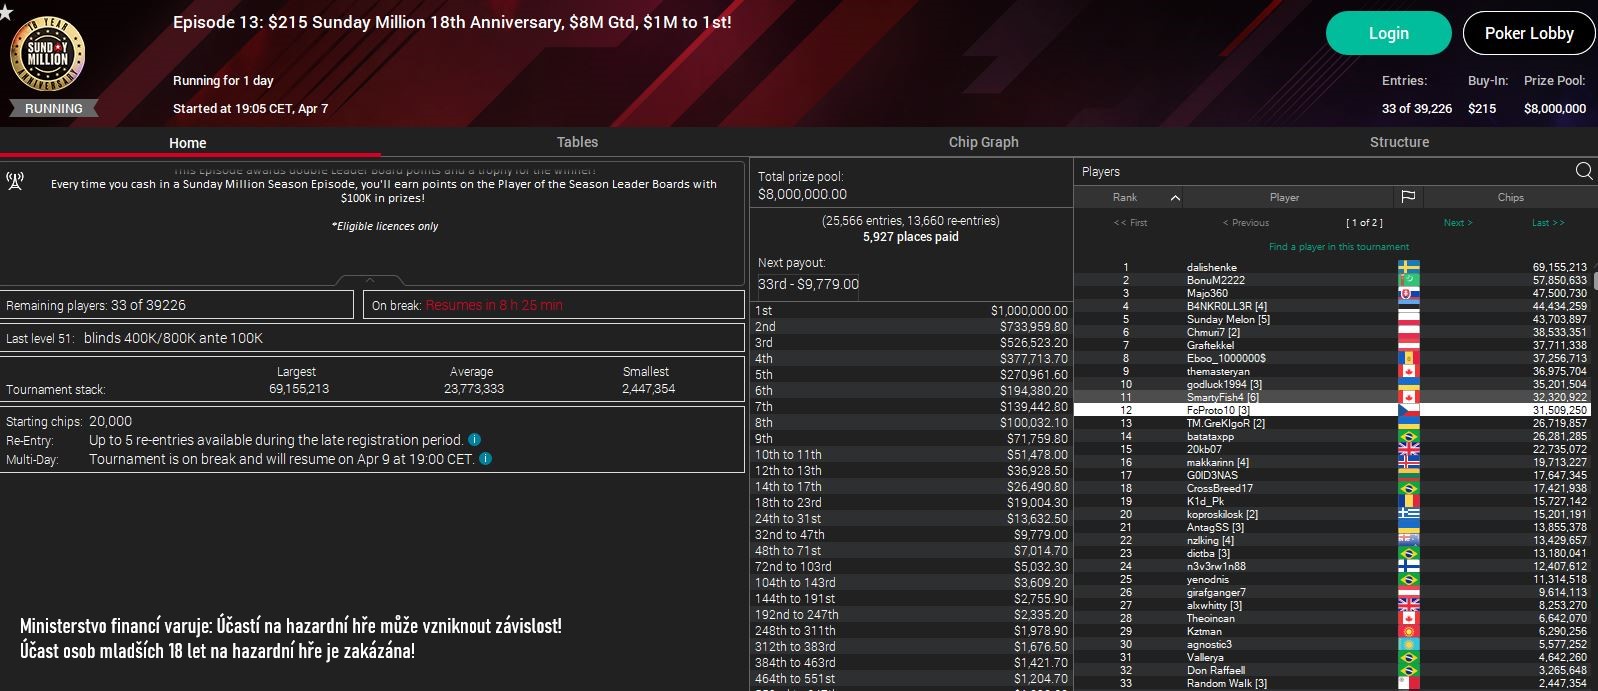Viewport: 1598px width, 691px height.
Task: Click 9th place payout row
Action: 911,439
